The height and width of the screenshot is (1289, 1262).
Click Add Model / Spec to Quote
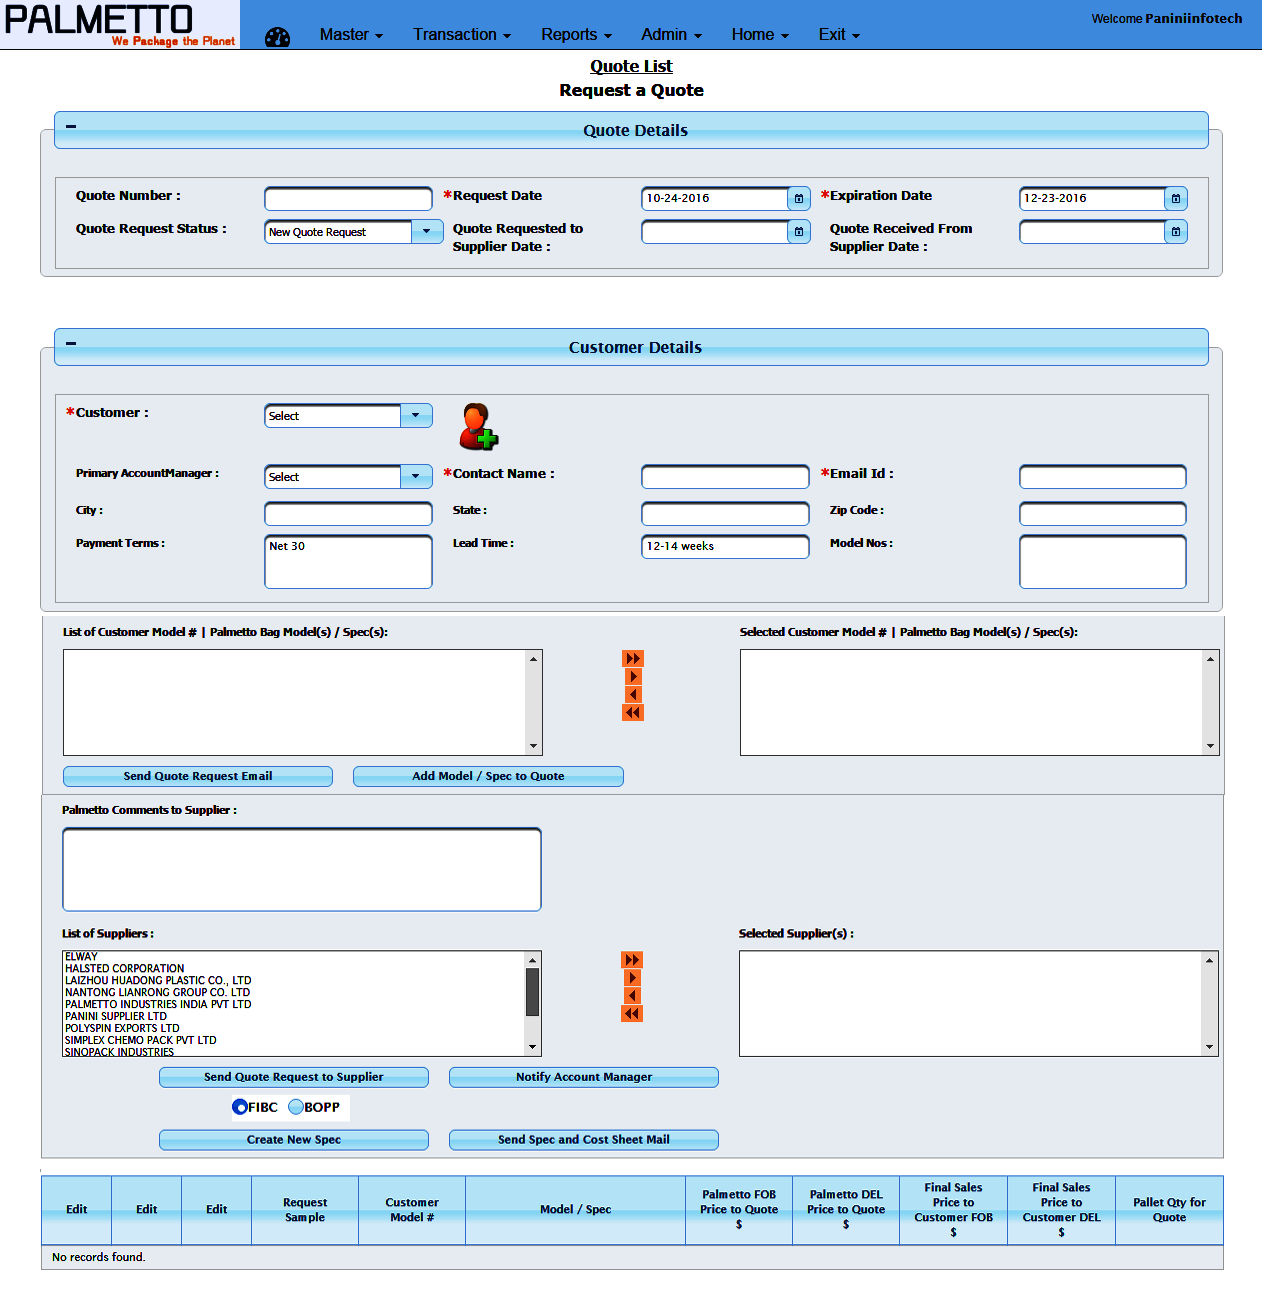point(488,776)
